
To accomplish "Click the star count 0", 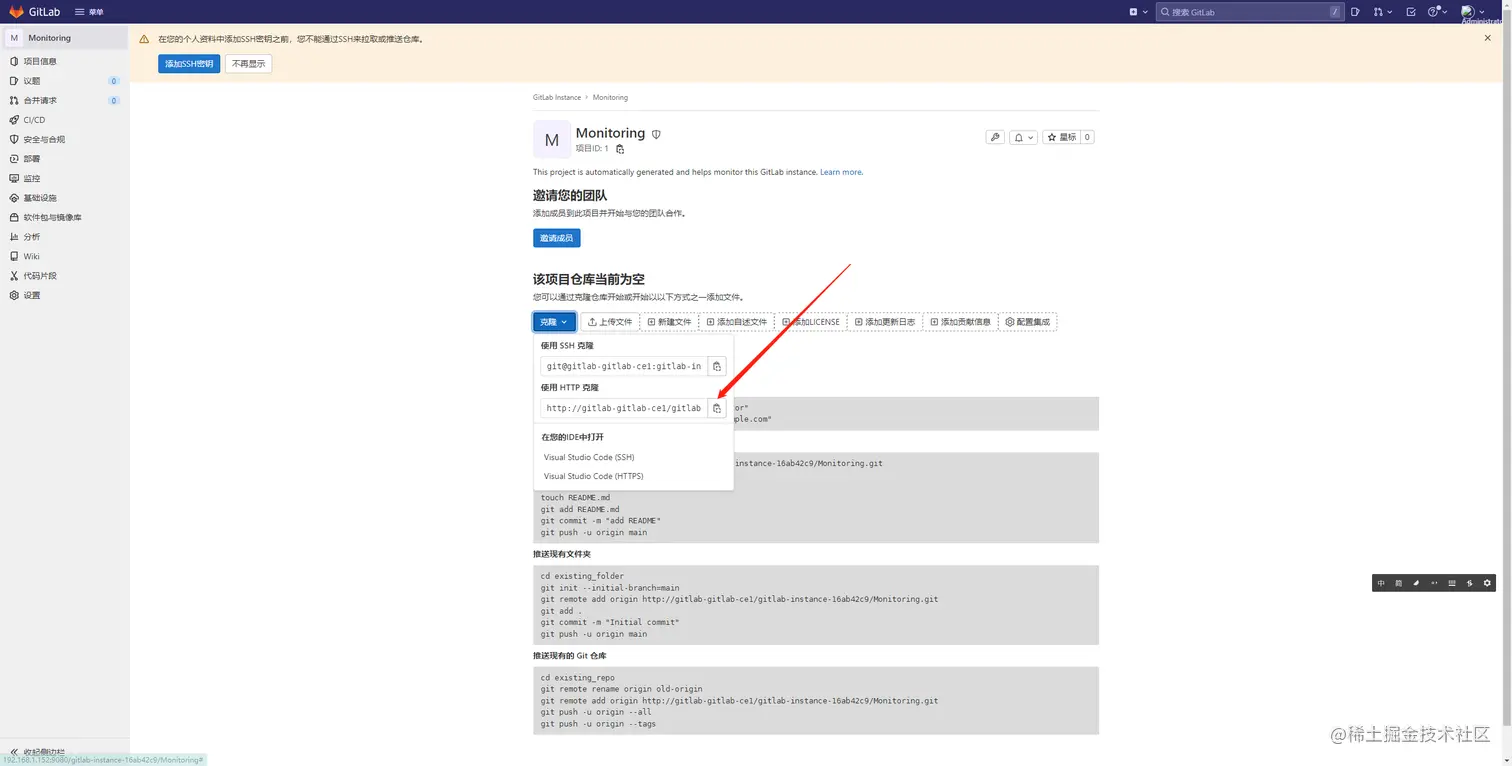I will click(1087, 137).
